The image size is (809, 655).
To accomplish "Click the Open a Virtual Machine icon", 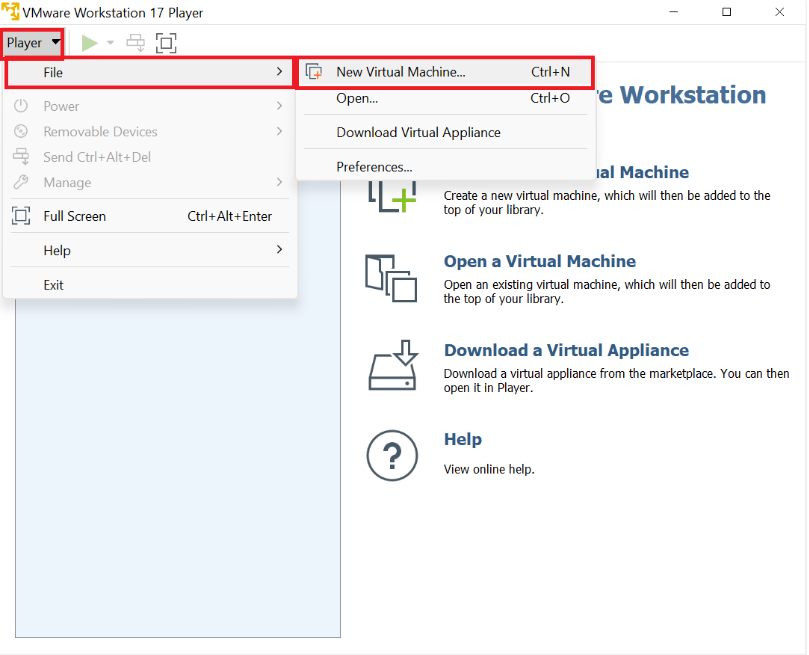I will click(391, 278).
